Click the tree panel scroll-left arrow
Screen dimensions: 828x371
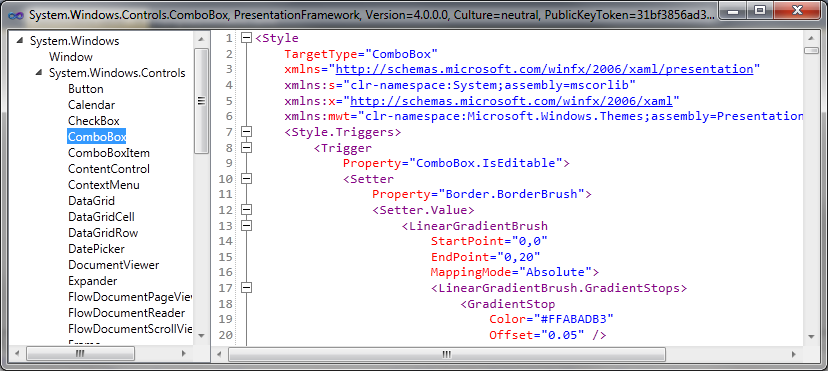[17, 354]
